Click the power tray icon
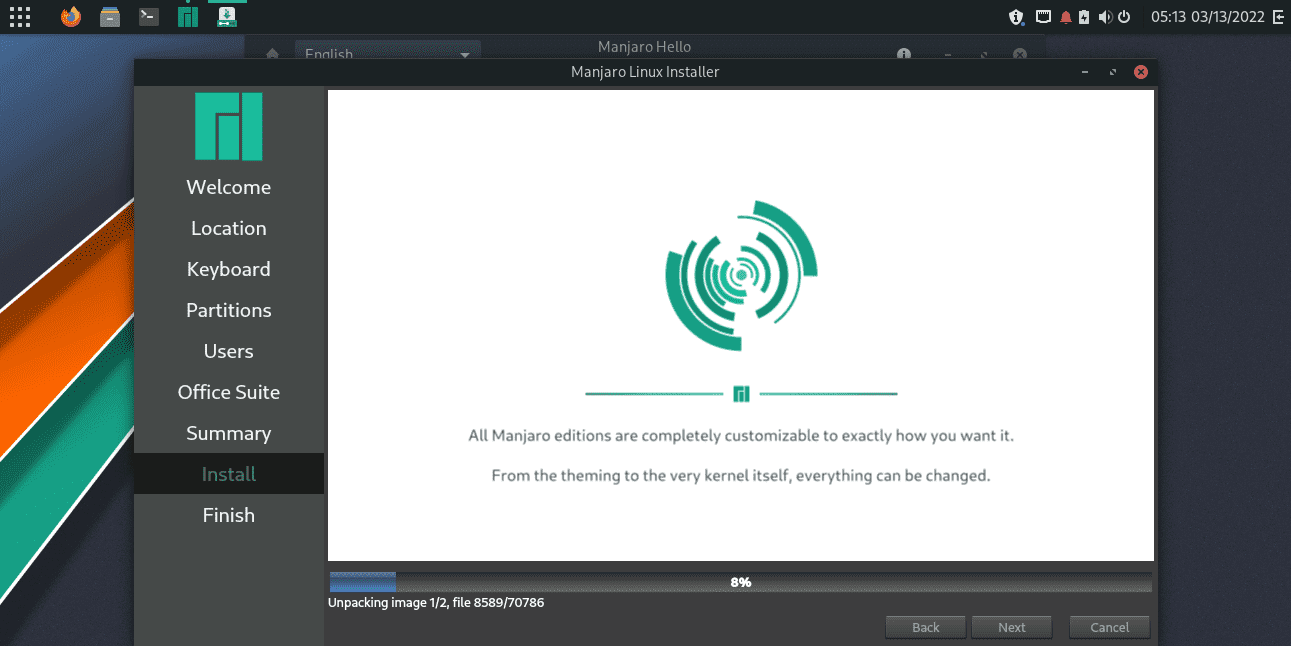This screenshot has width=1291, height=646. (1124, 17)
